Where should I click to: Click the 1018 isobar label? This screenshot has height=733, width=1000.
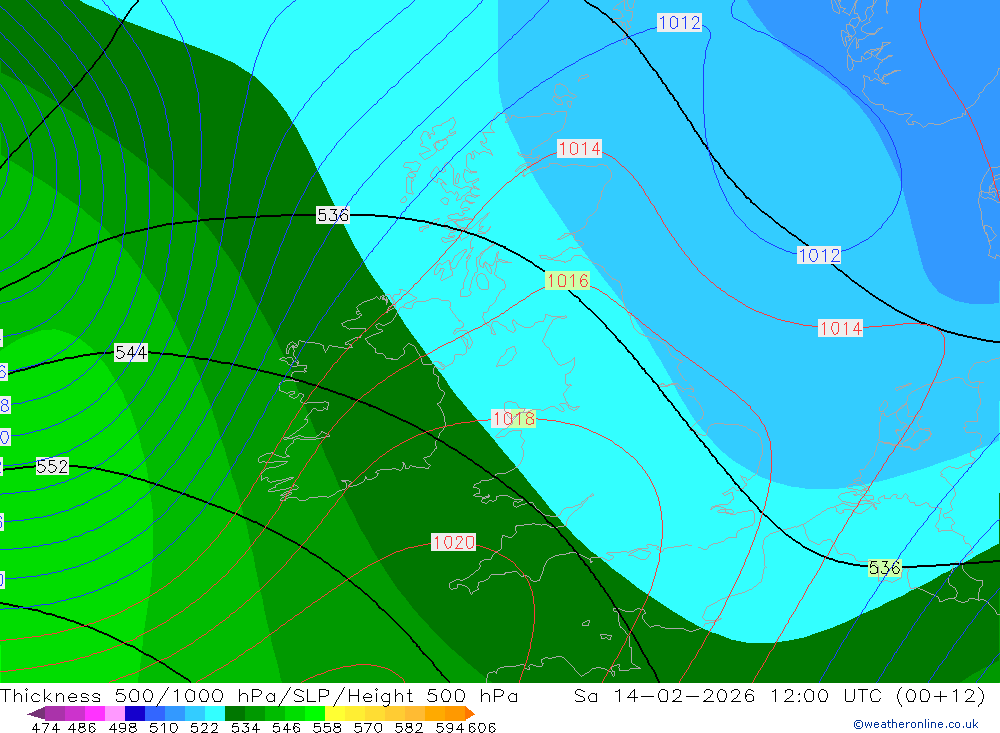[513, 418]
